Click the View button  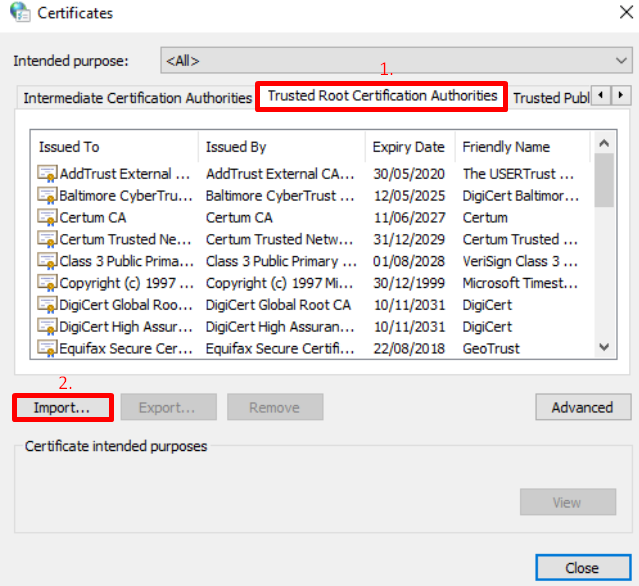coord(568,502)
